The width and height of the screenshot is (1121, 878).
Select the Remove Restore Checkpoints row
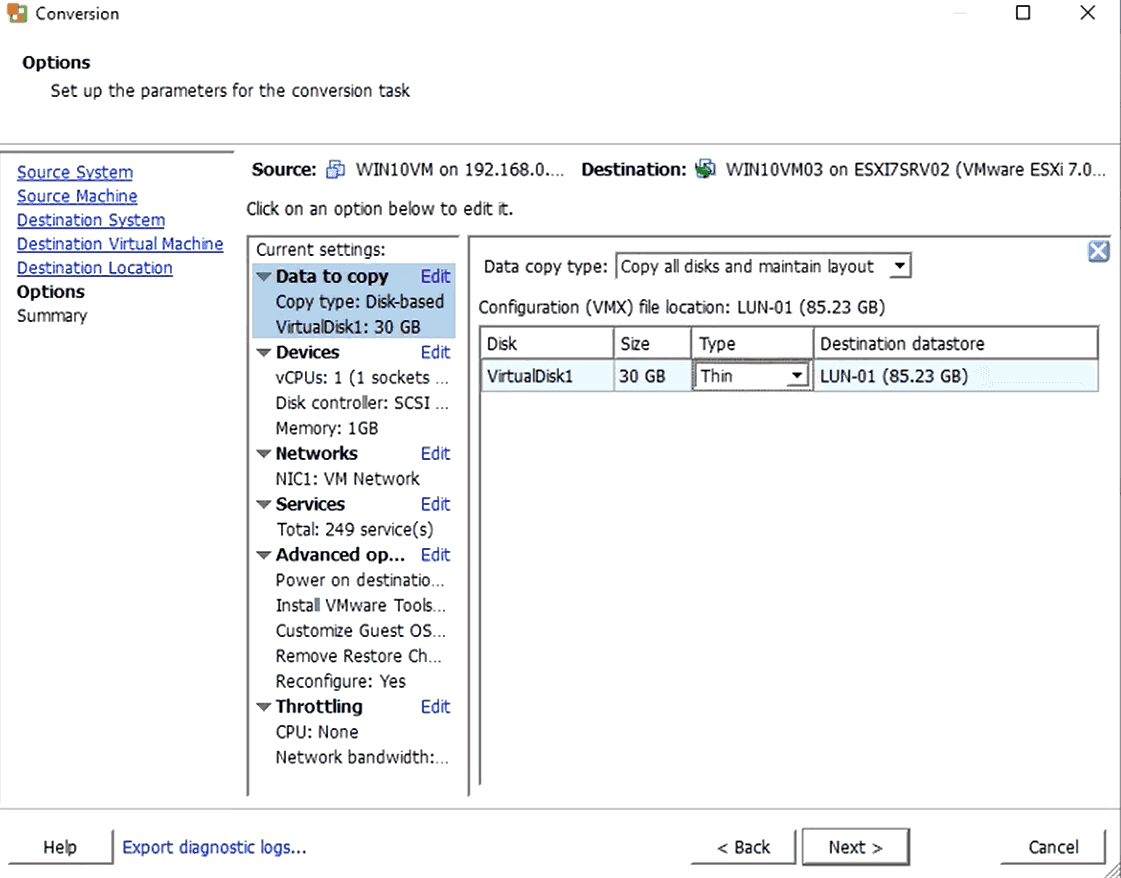point(359,656)
